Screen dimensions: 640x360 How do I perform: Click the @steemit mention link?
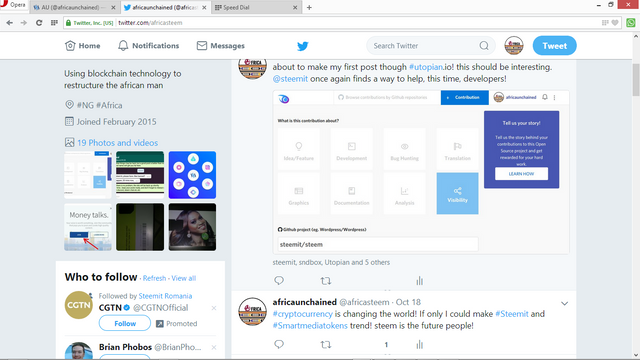coord(290,79)
